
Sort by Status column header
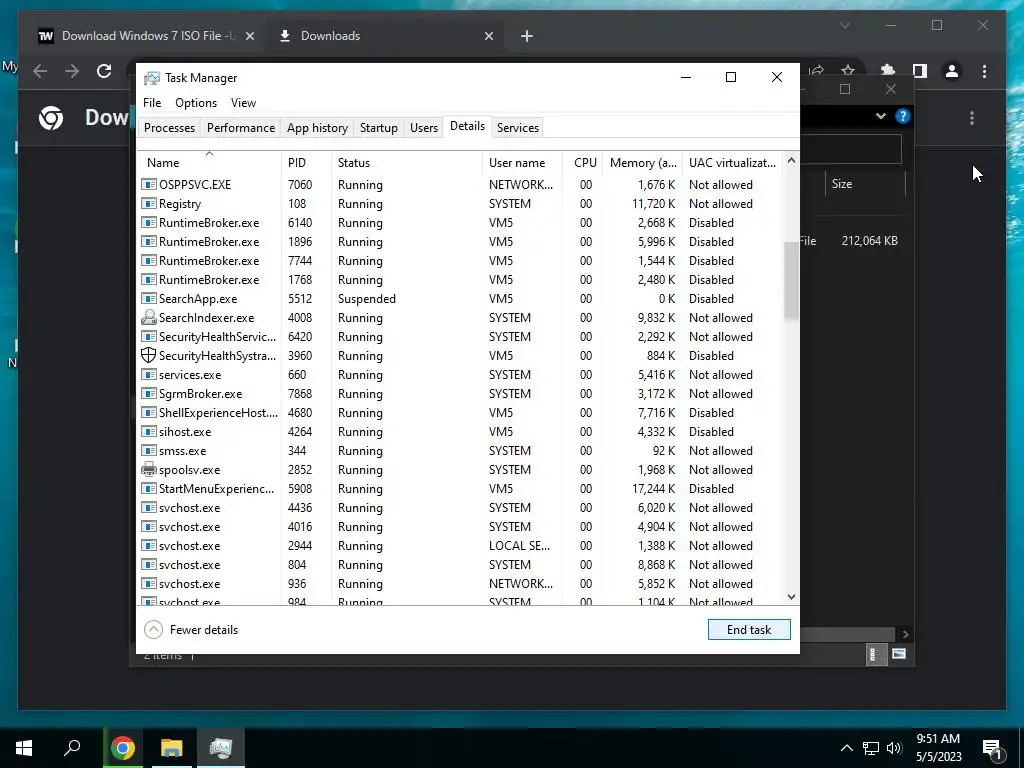pyautogui.click(x=408, y=163)
